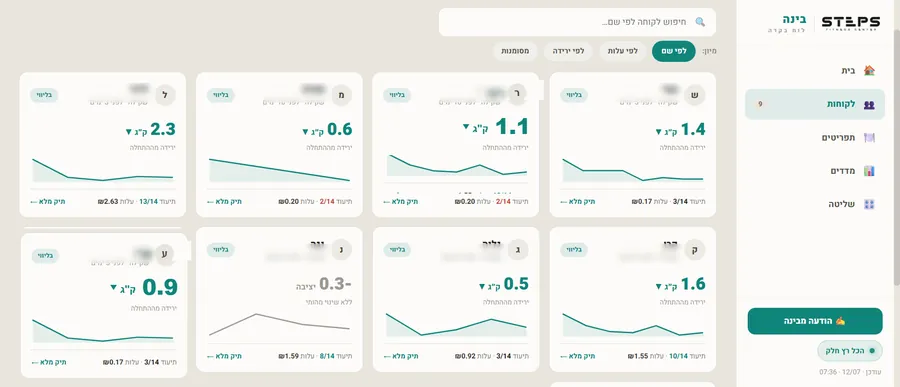Screen dimensions: 900x387
Task: Click the תיעוד 13/14 documentation count
Action: 157,202
